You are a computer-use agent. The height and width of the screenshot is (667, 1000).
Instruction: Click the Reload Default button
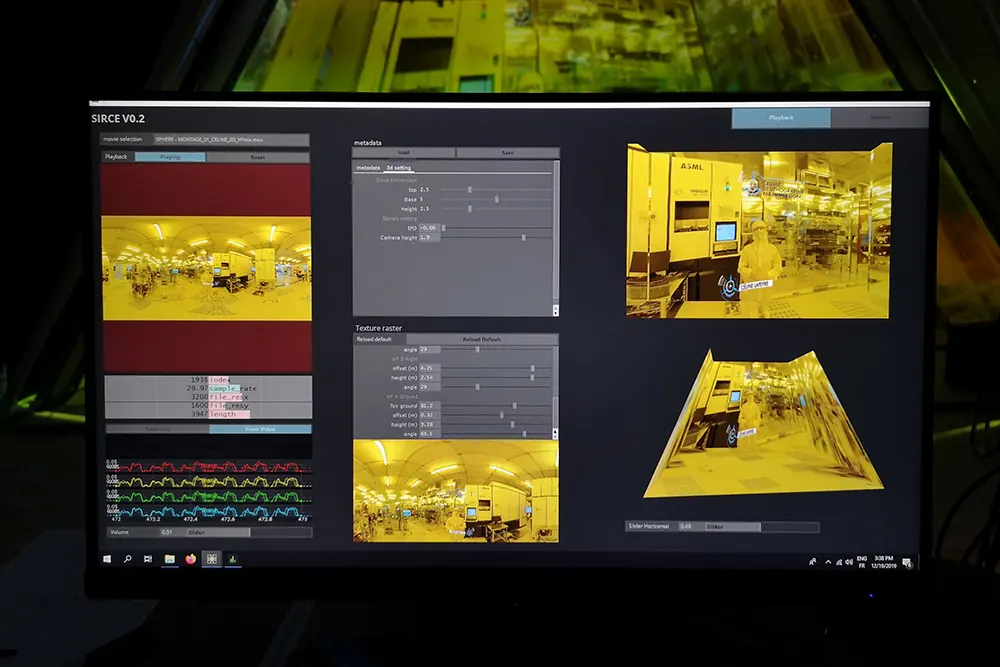tap(482, 339)
